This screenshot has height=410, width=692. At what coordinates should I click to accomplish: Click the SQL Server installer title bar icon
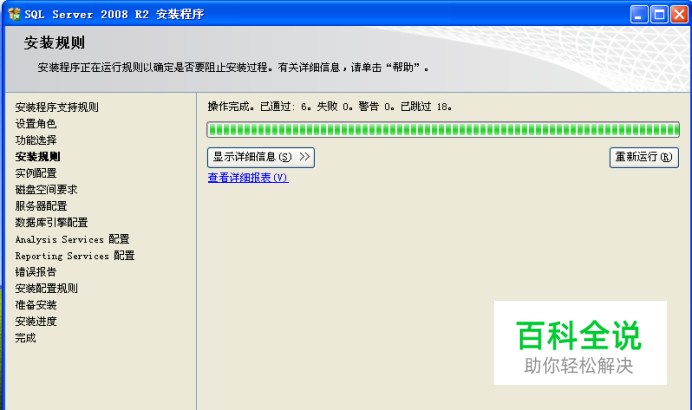coord(14,14)
